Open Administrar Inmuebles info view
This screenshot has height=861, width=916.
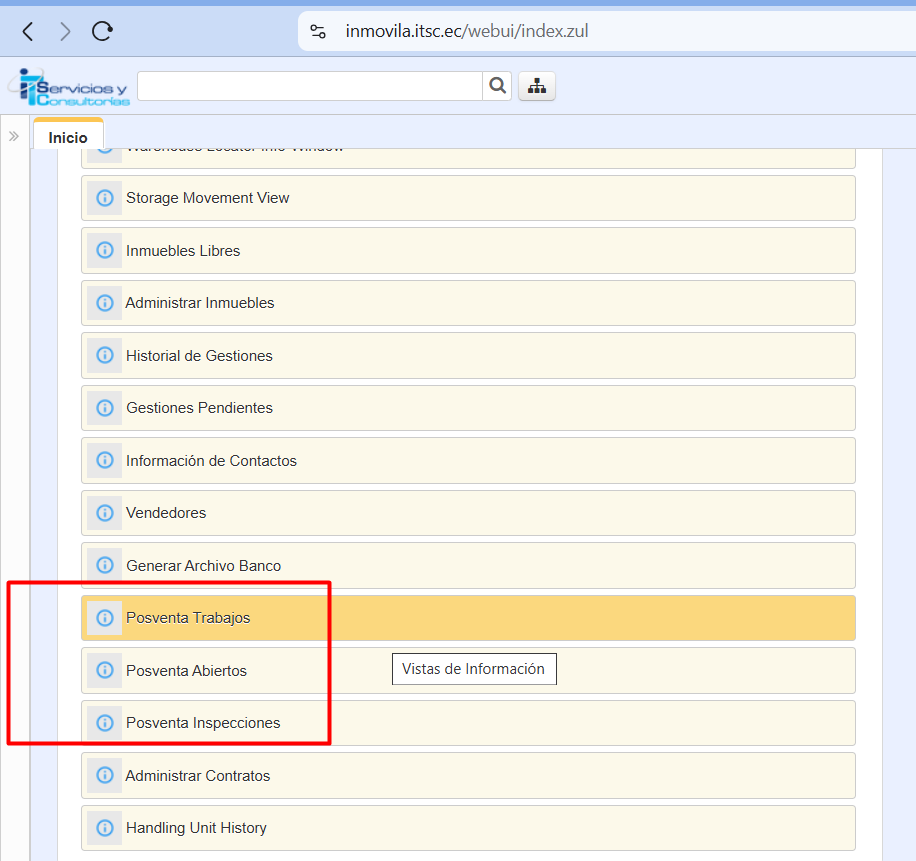click(200, 303)
